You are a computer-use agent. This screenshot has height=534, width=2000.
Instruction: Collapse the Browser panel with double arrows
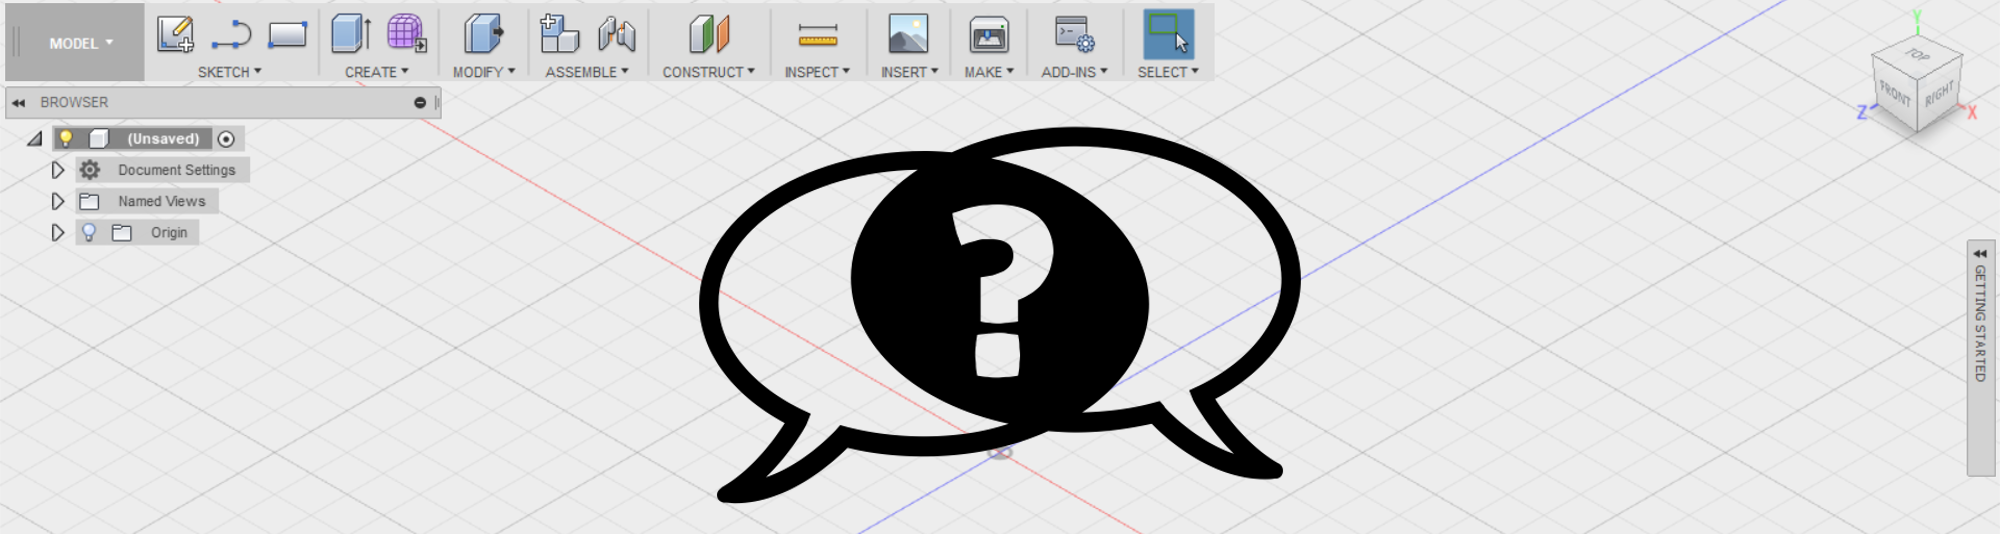pyautogui.click(x=18, y=102)
